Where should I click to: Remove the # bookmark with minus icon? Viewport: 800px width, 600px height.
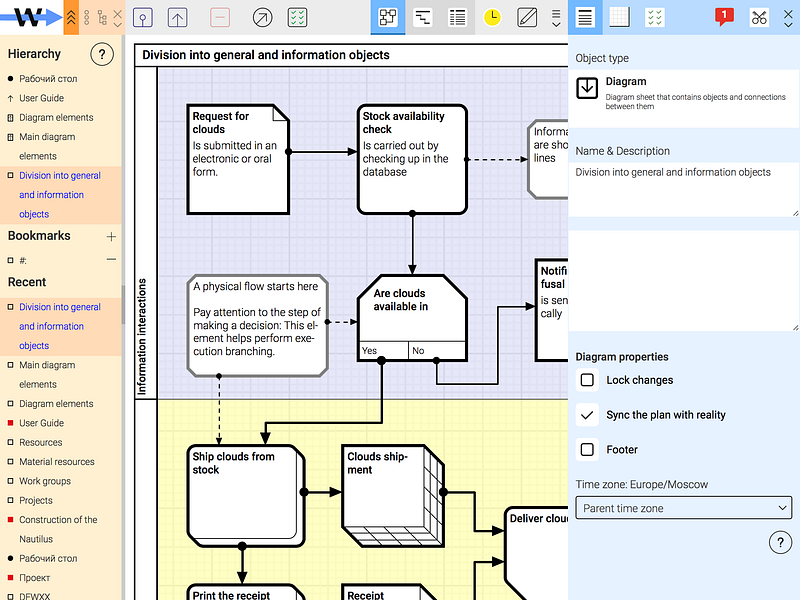pyautogui.click(x=111, y=260)
